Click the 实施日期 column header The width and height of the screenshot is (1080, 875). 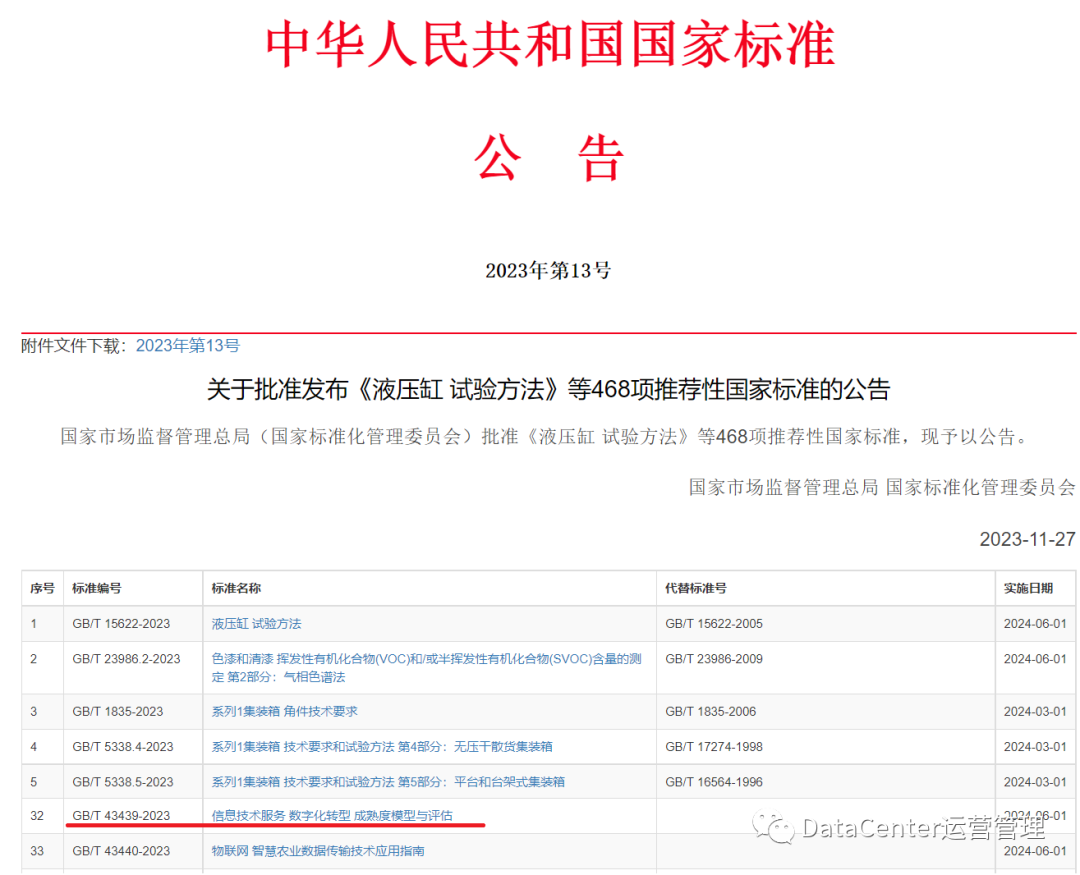(x=1028, y=588)
